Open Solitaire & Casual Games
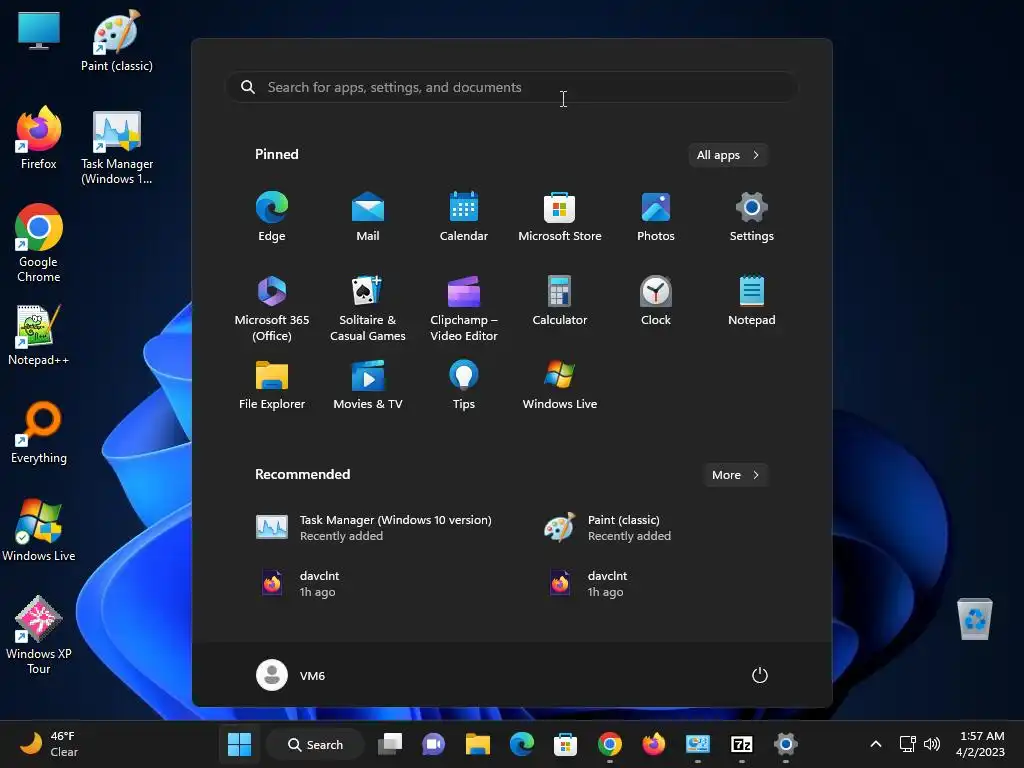This screenshot has width=1024, height=768. [x=368, y=308]
